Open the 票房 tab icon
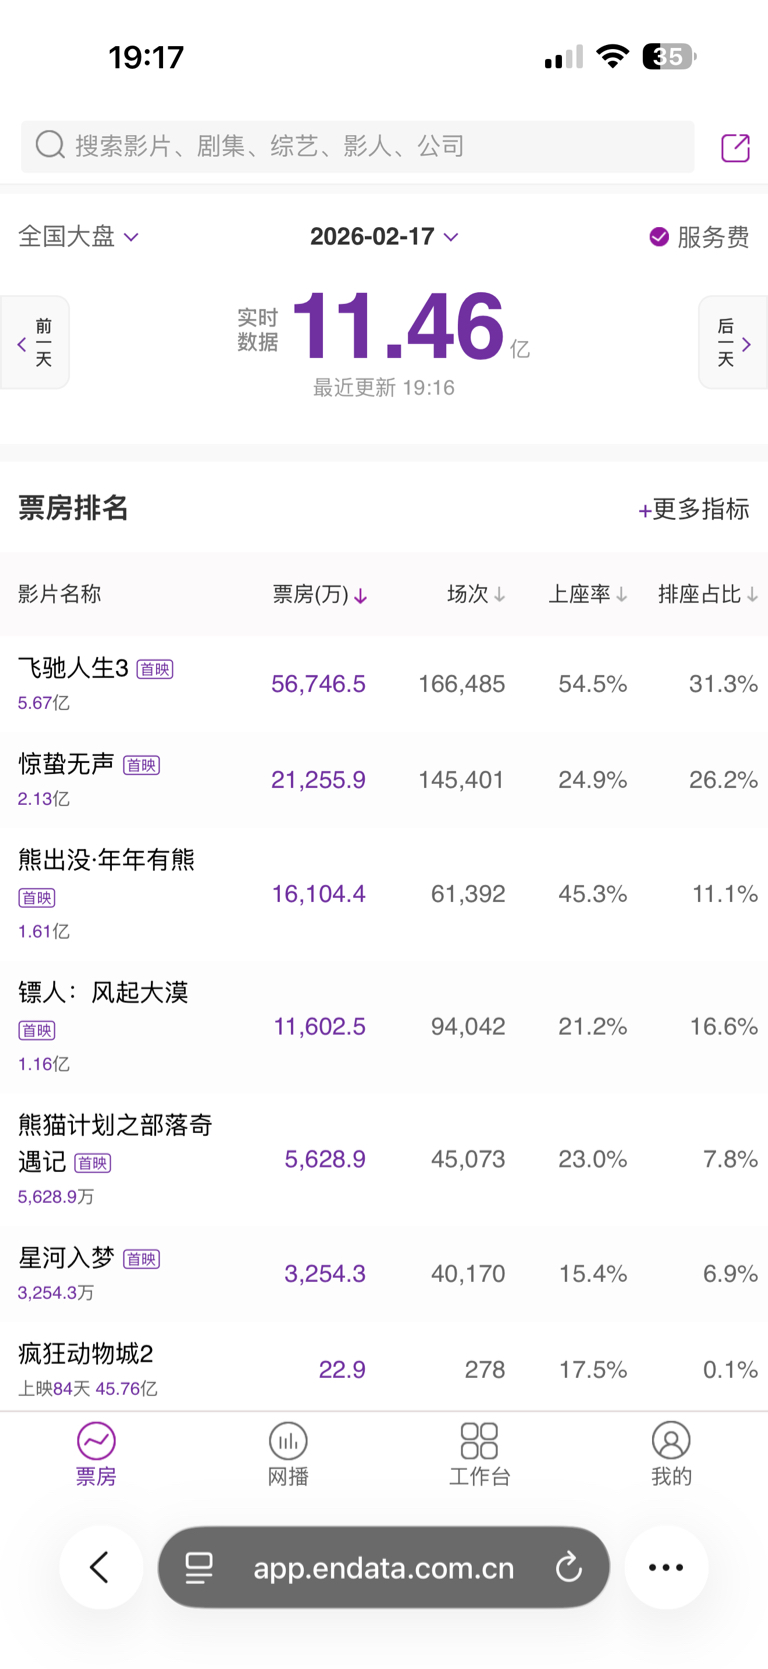This screenshot has width=768, height=1669. pyautogui.click(x=96, y=1441)
